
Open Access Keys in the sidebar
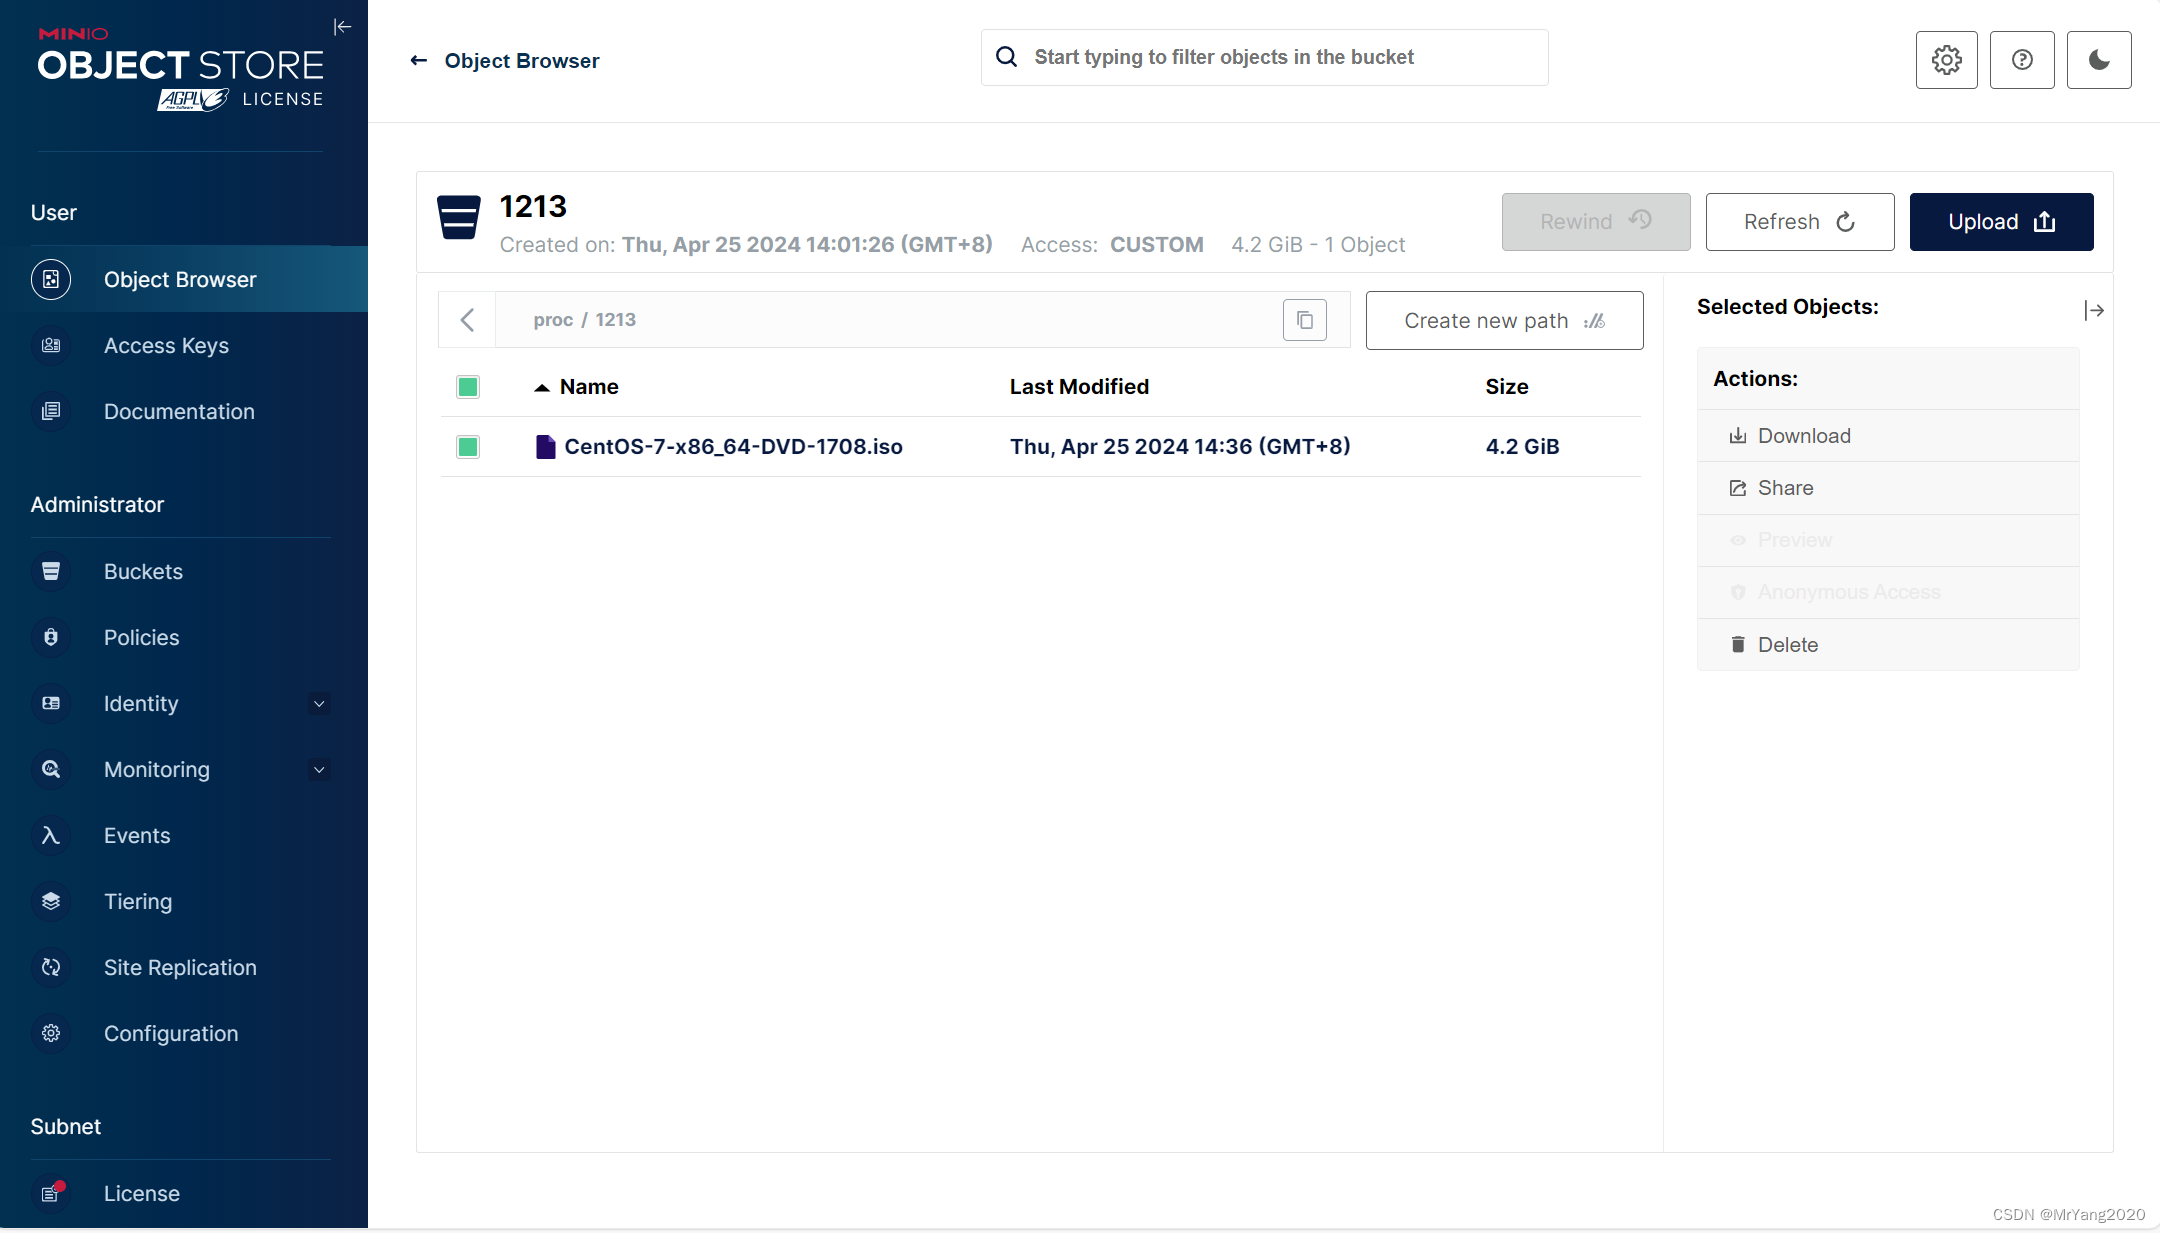coord(166,346)
